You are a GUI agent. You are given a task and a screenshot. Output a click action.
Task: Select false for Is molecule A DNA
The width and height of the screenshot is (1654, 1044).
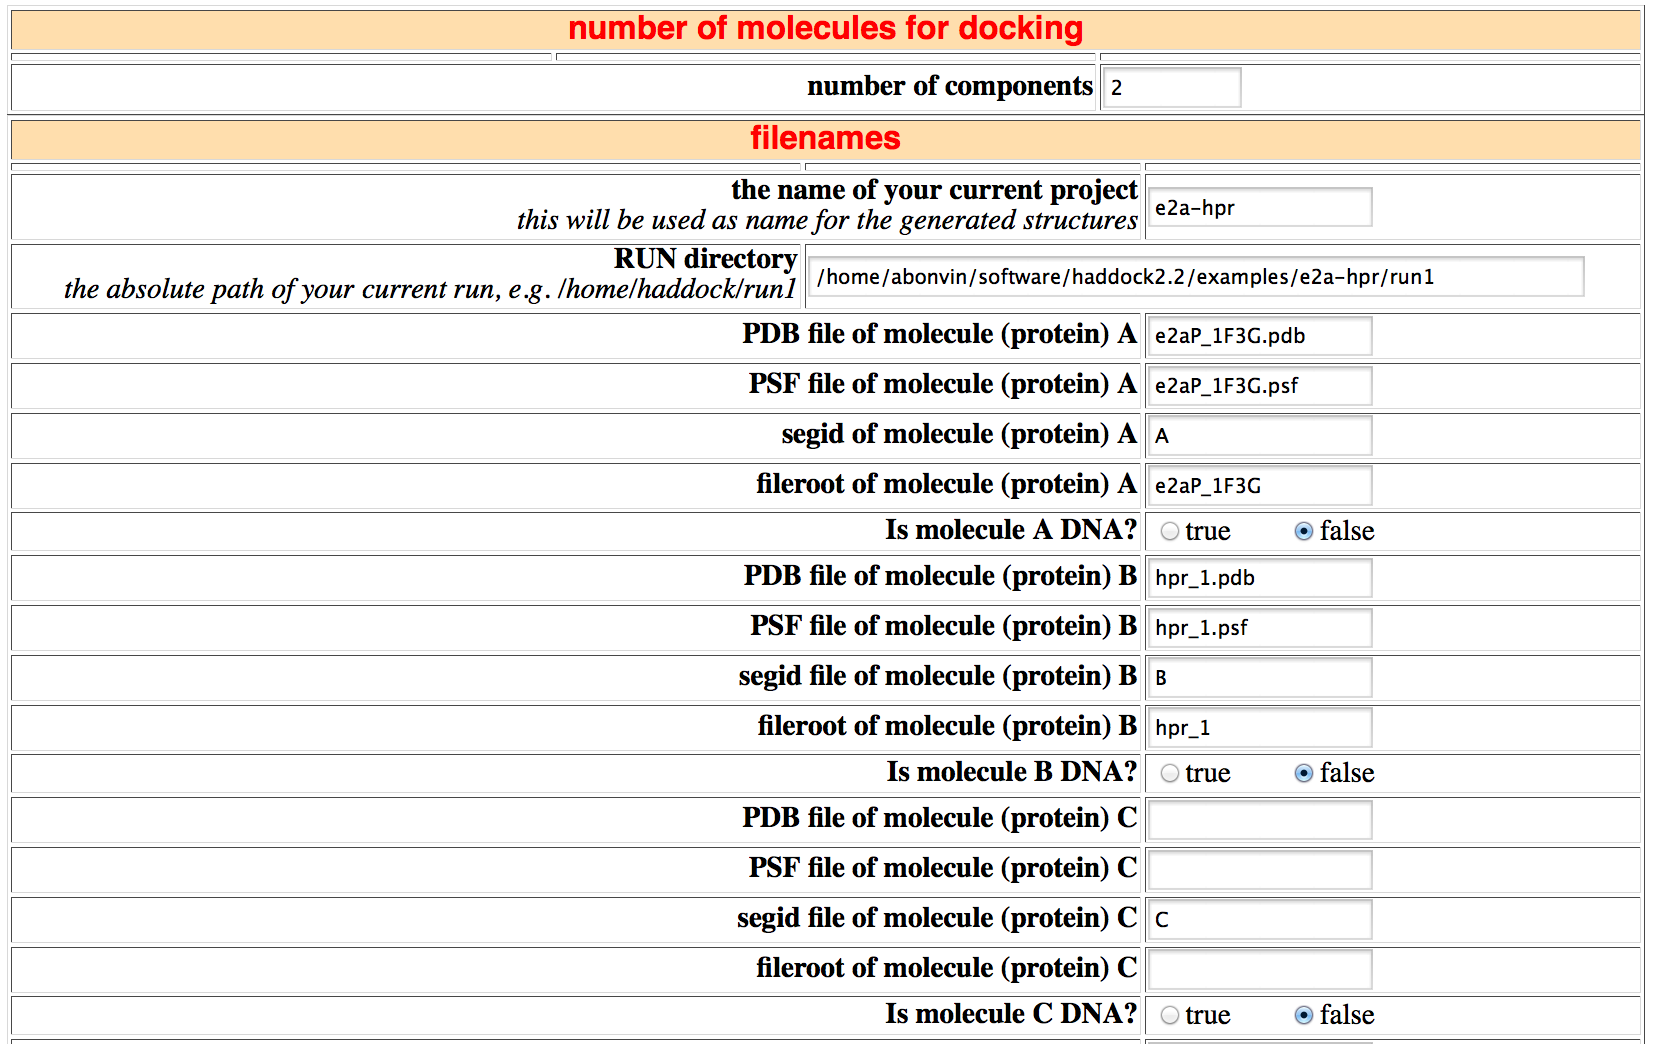coord(1303,531)
